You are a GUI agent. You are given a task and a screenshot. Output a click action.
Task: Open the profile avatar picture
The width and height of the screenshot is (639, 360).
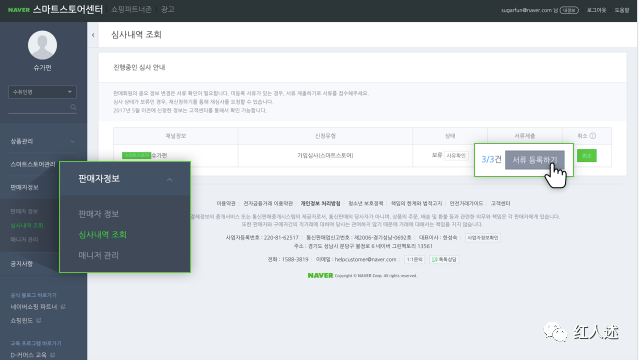pyautogui.click(x=42, y=45)
